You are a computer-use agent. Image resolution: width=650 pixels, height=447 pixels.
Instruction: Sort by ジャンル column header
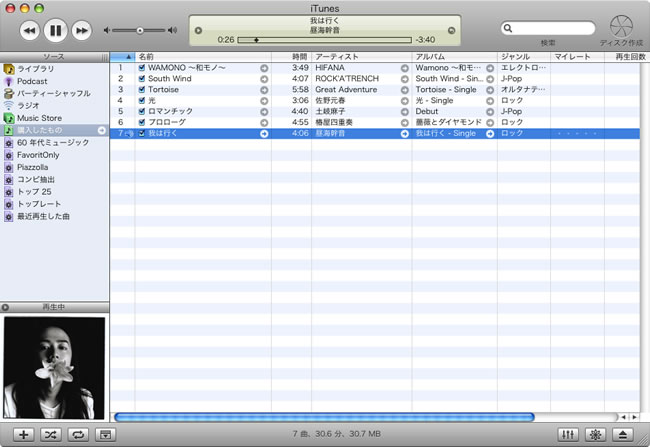[x=524, y=57]
